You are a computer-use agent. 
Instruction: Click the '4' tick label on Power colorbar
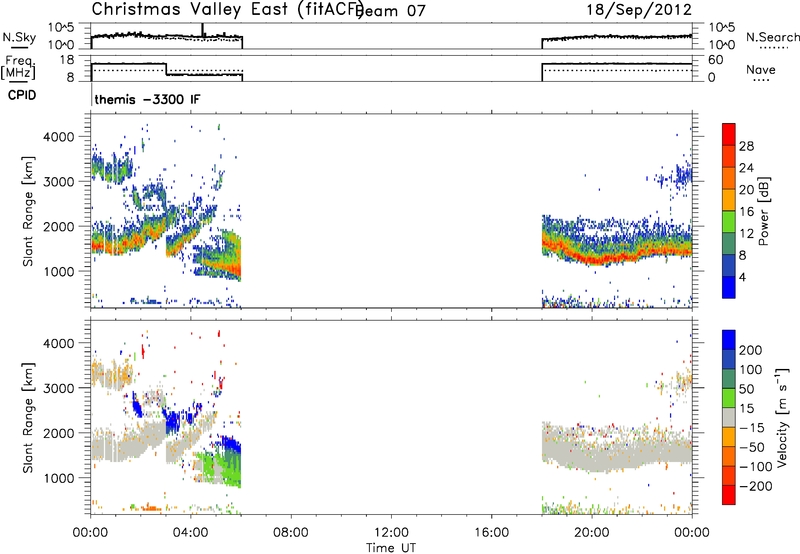pyautogui.click(x=743, y=277)
